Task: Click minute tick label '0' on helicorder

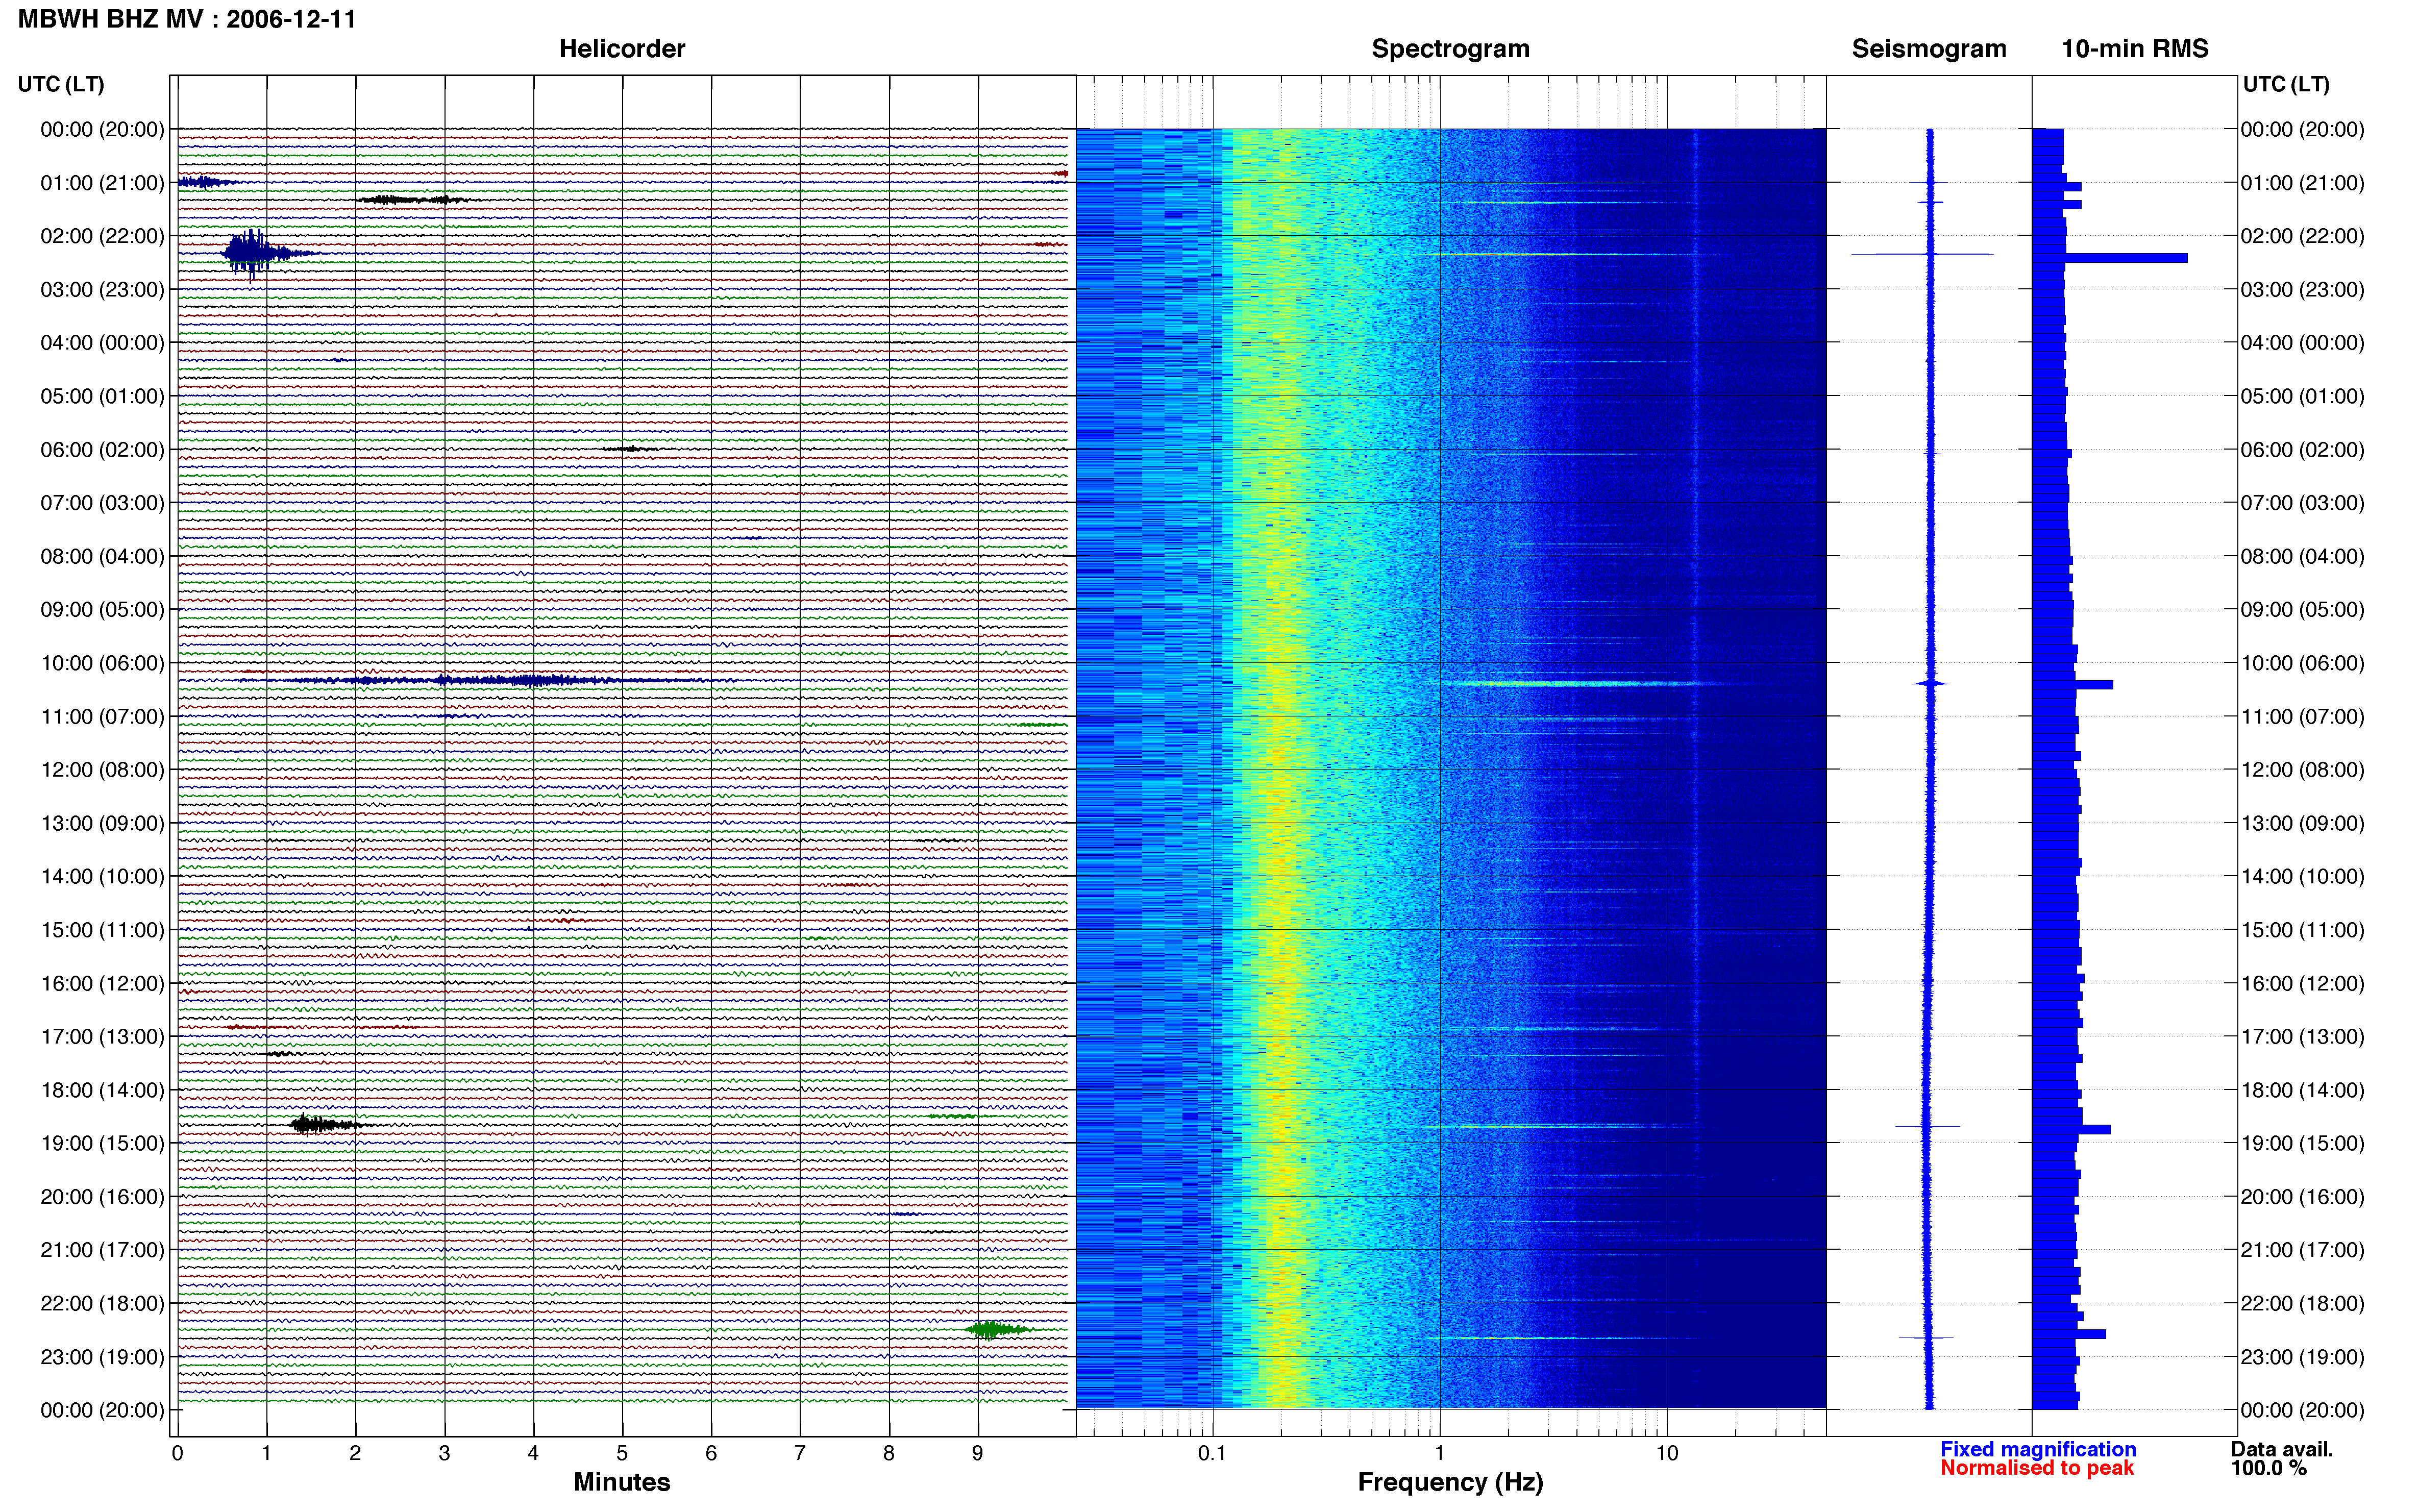Action: click(177, 1453)
